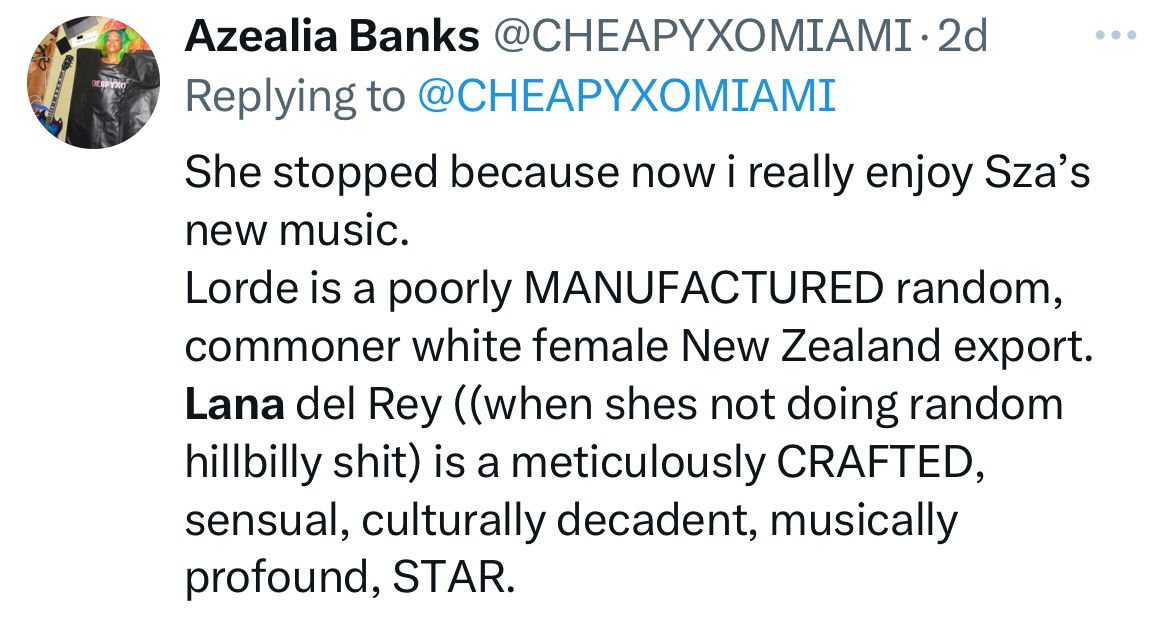Open the three-dot more options menu

[1116, 35]
